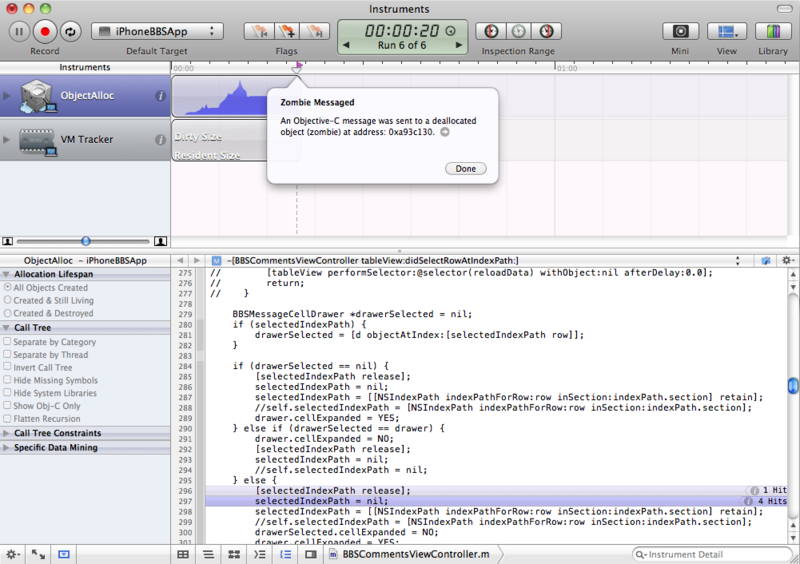Toggle the detail pane with the blue icon
Screen dimensions: 800x564
(64, 554)
